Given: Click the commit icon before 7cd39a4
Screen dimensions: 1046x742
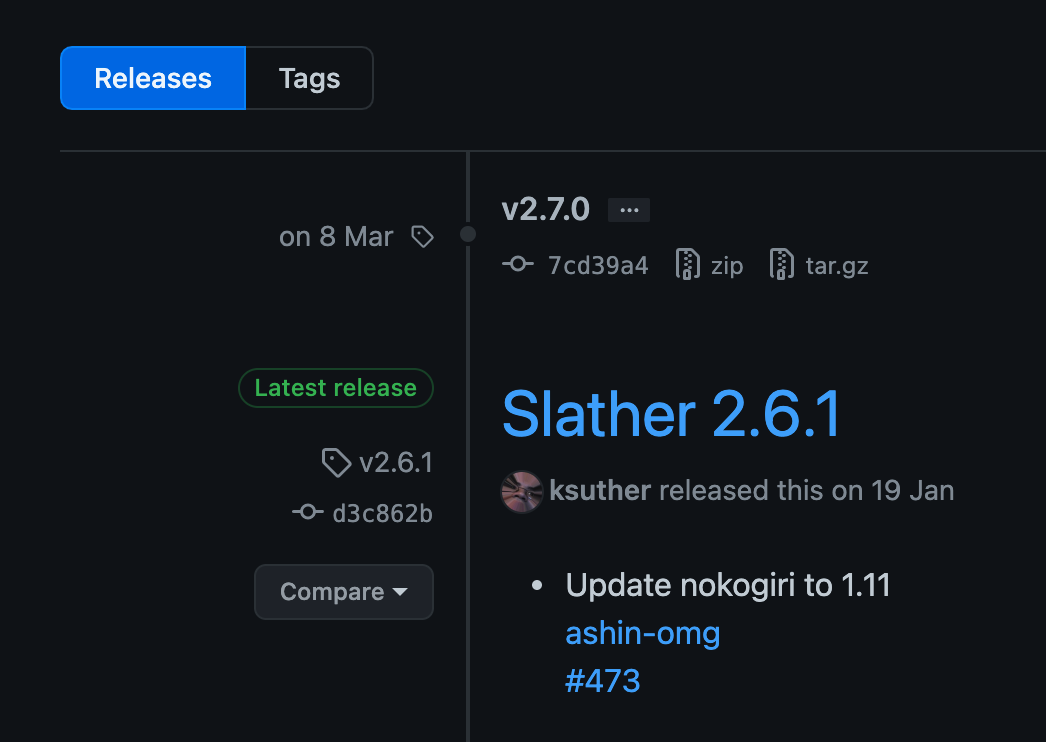Looking at the screenshot, I should click(x=518, y=265).
